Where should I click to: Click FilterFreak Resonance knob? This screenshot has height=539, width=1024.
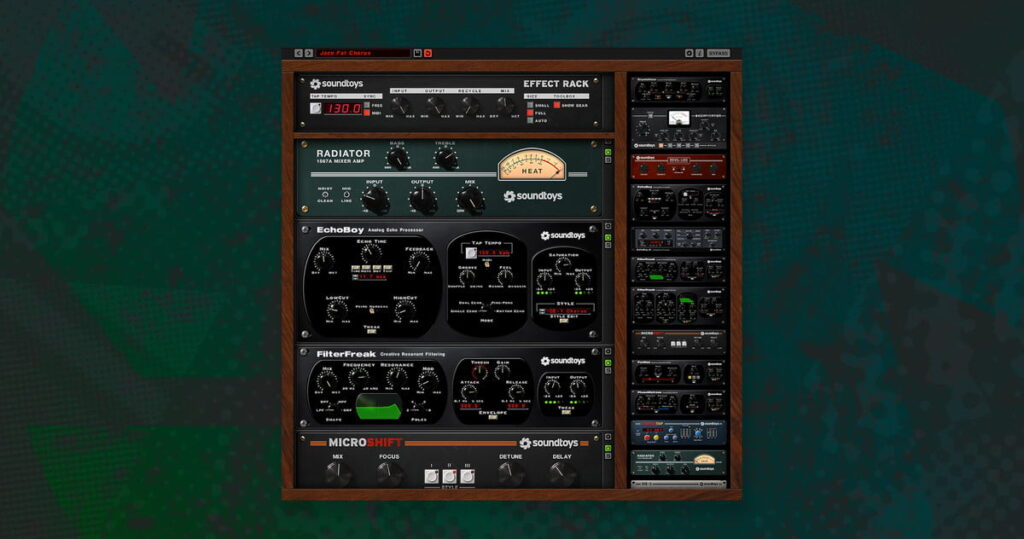[396, 378]
